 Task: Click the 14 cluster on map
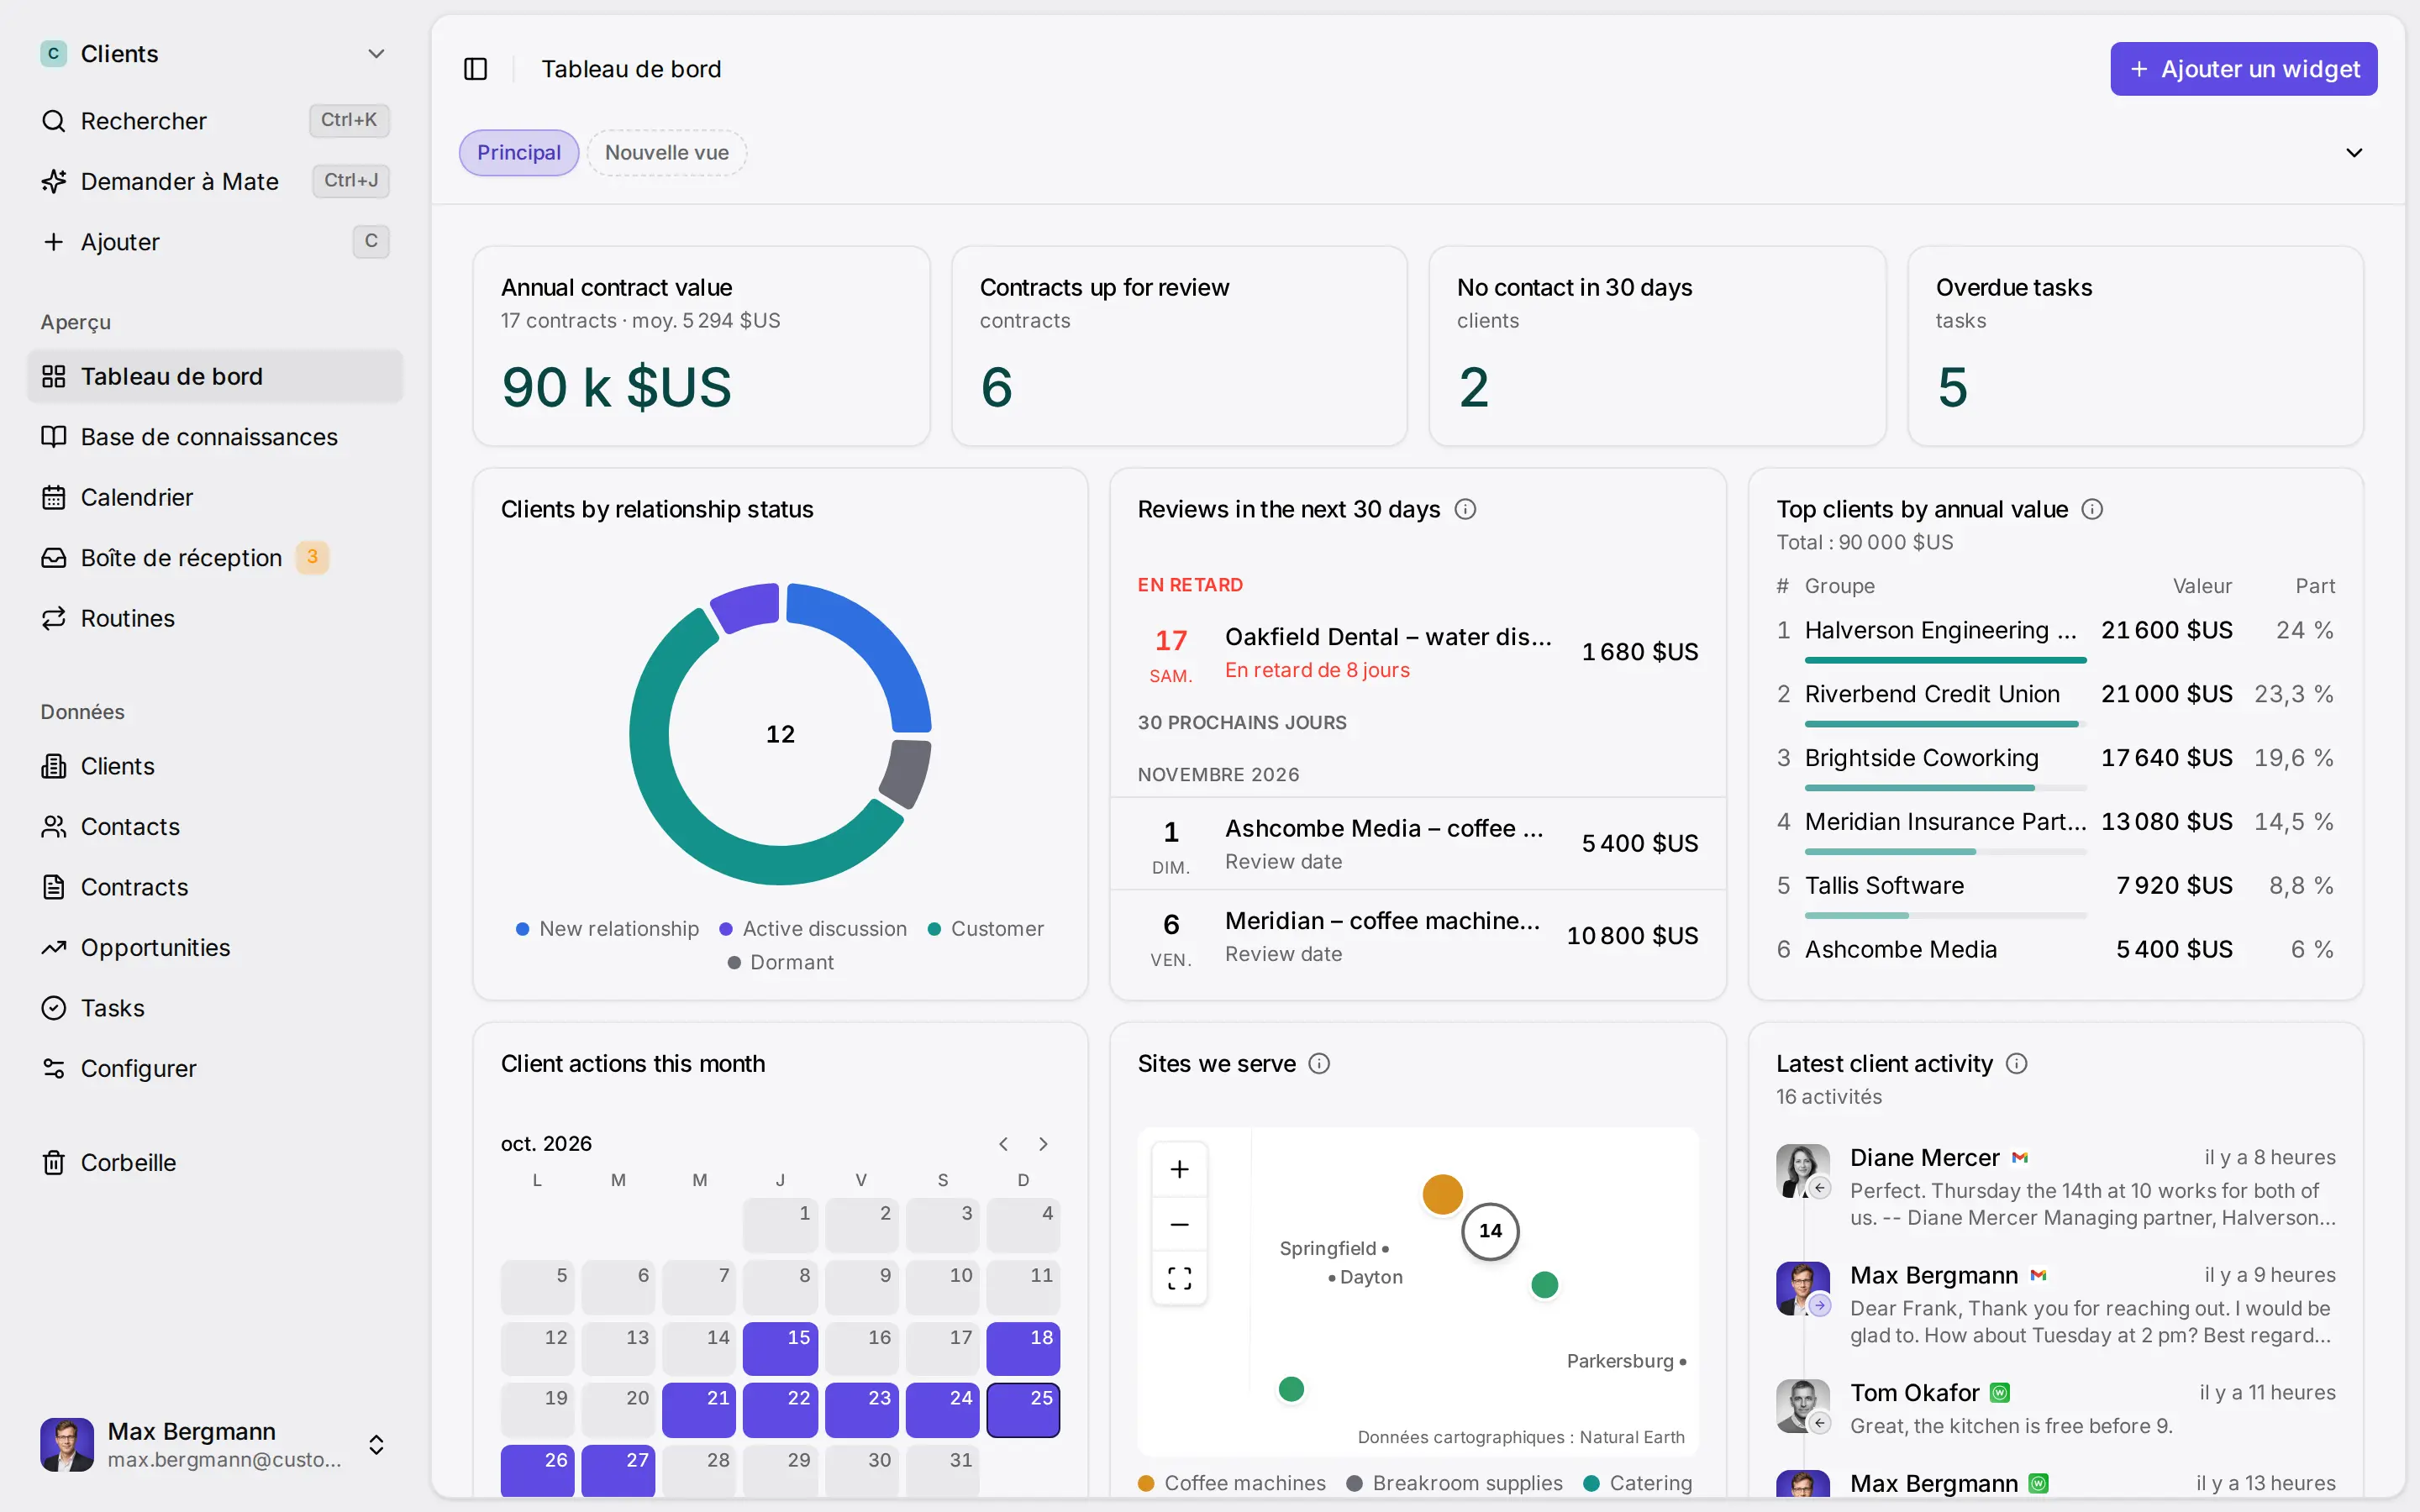[1490, 1231]
